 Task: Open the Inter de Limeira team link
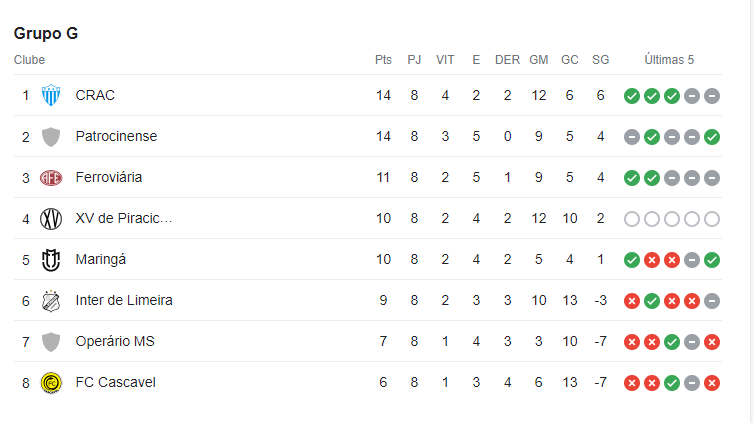click(x=124, y=300)
